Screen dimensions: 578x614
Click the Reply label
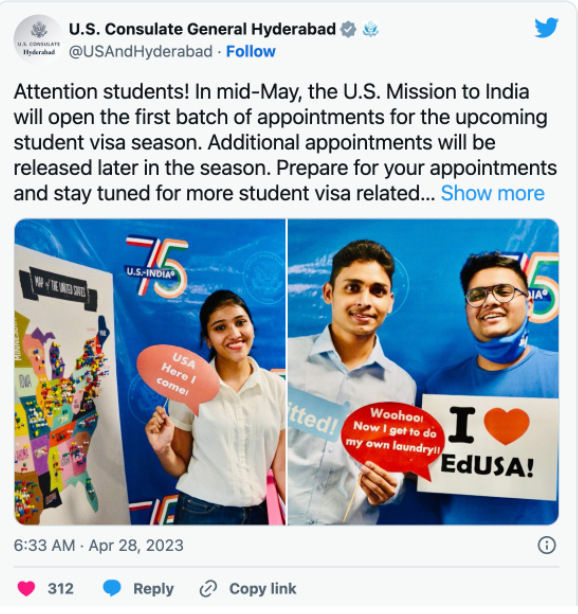pos(154,589)
